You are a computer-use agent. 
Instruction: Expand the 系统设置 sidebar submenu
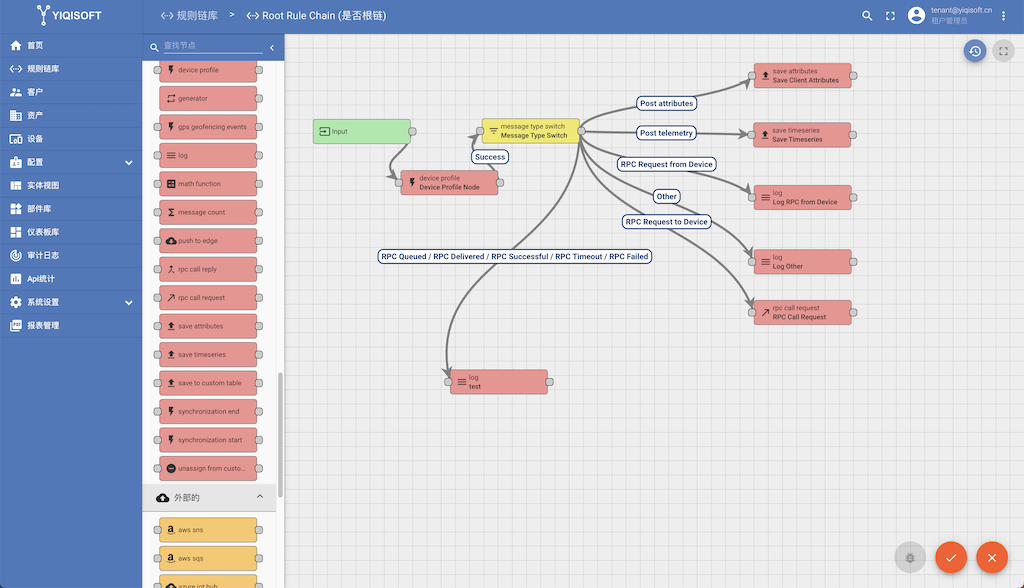pos(71,302)
